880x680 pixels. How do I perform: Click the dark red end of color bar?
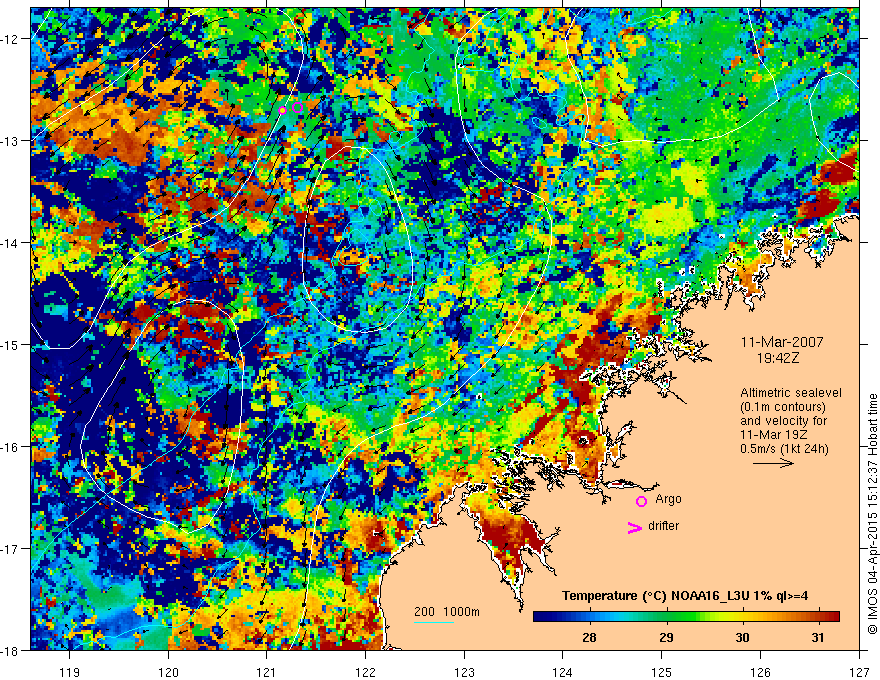tap(834, 616)
